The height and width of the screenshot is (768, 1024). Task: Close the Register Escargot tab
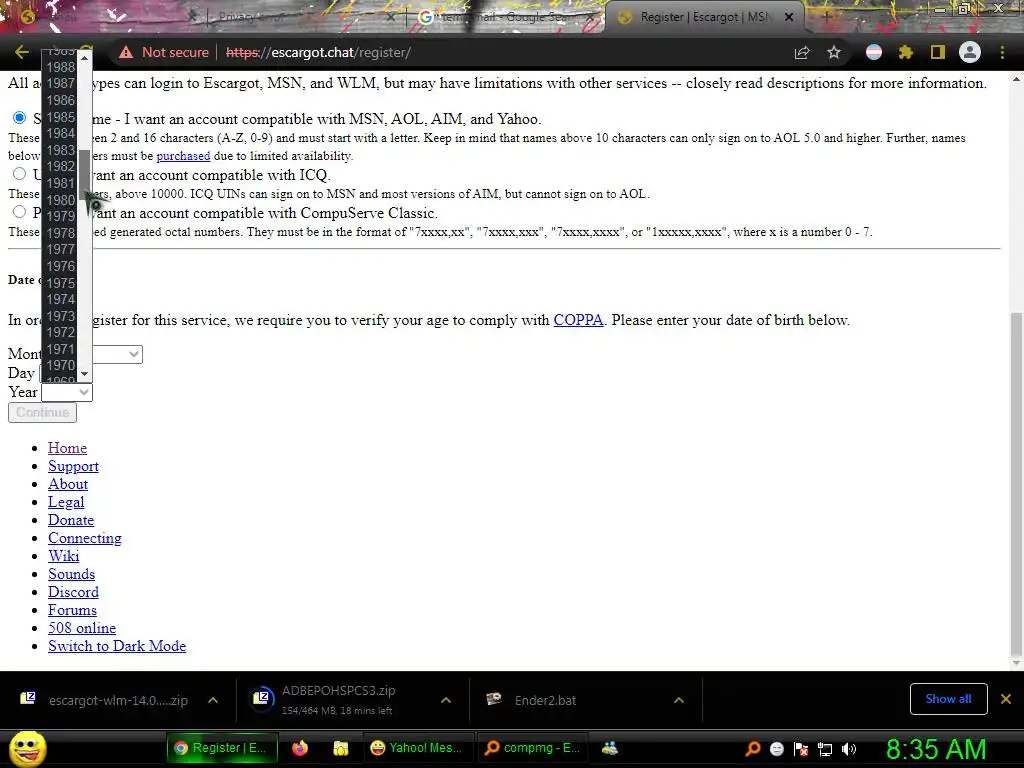(x=789, y=18)
